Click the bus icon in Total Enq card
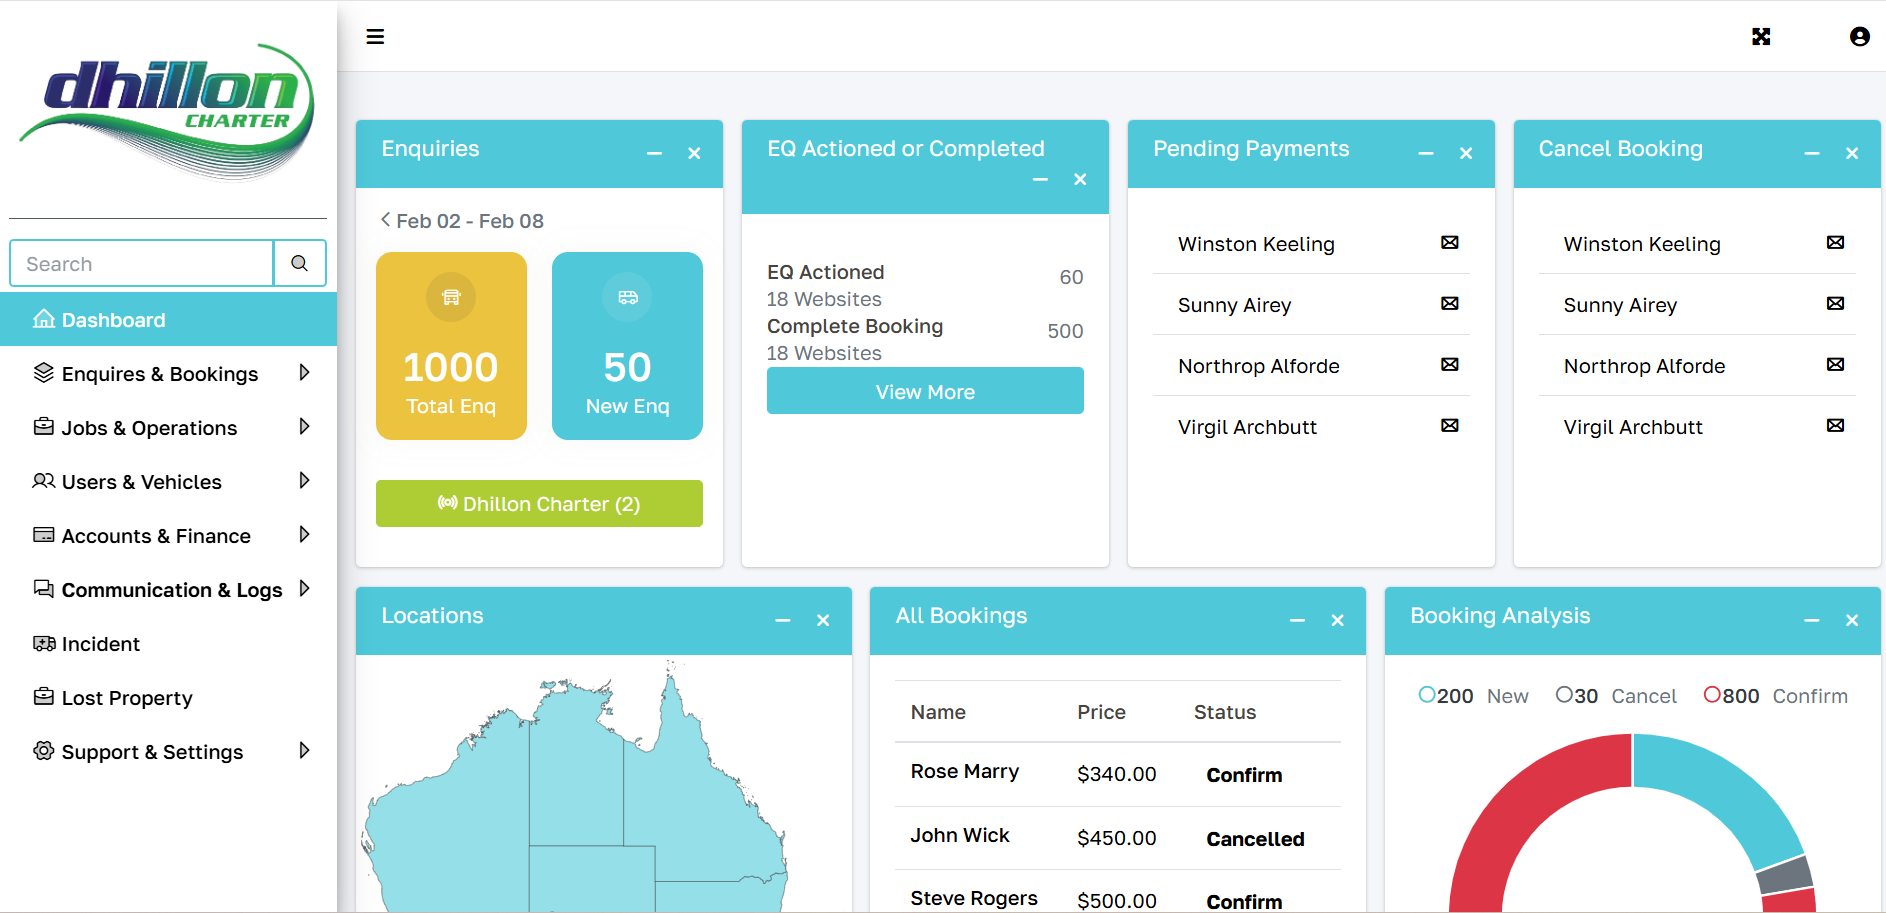Image resolution: width=1886 pixels, height=913 pixels. pyautogui.click(x=451, y=297)
